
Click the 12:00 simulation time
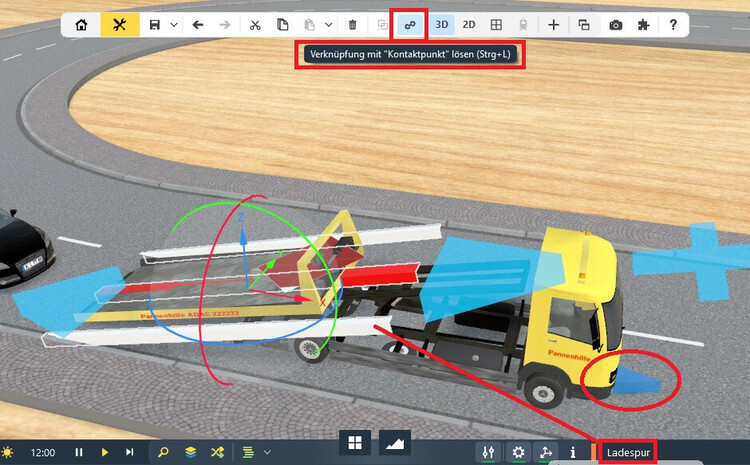(x=43, y=453)
